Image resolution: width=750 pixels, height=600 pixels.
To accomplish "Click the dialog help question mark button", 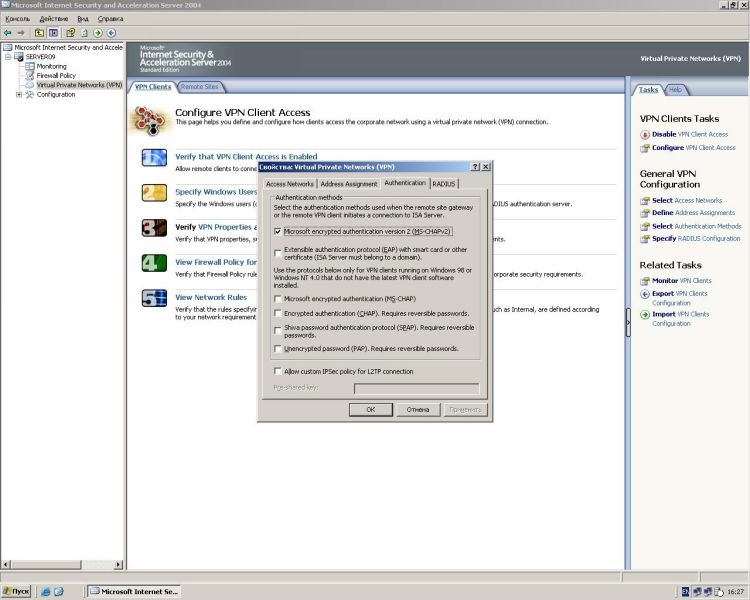I will pyautogui.click(x=475, y=167).
